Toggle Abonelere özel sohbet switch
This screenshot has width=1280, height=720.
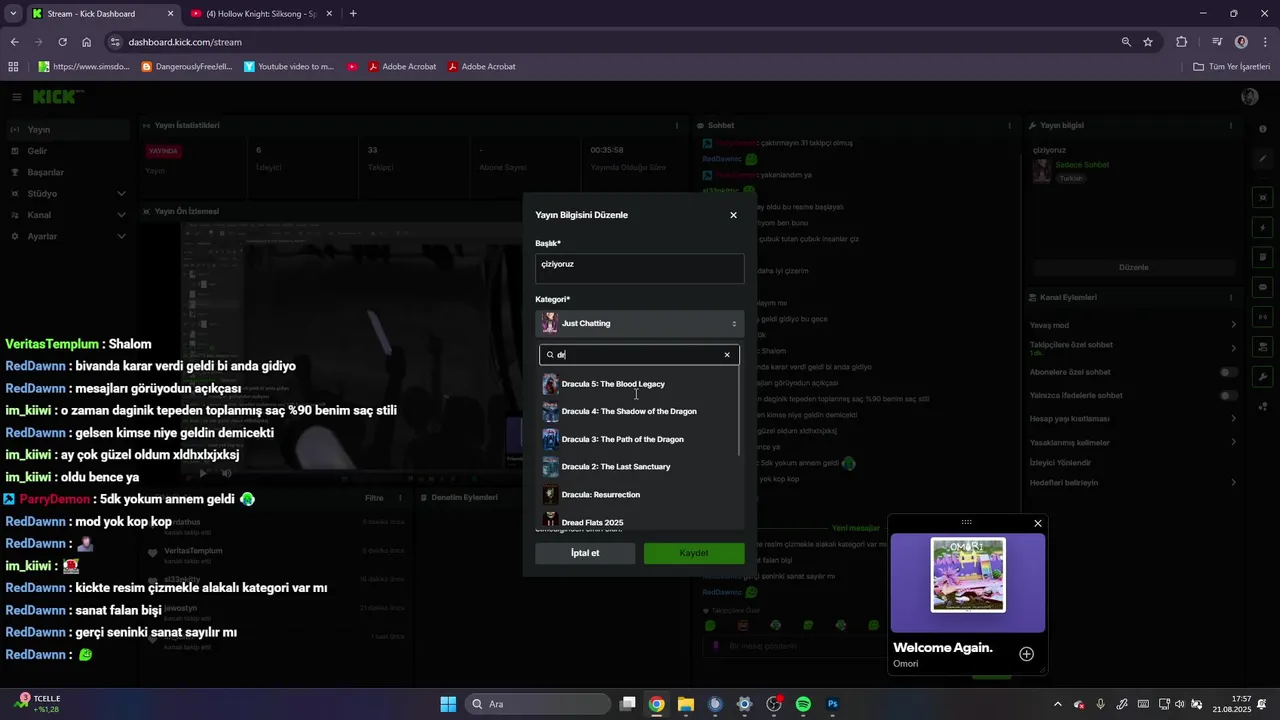click(1228, 372)
